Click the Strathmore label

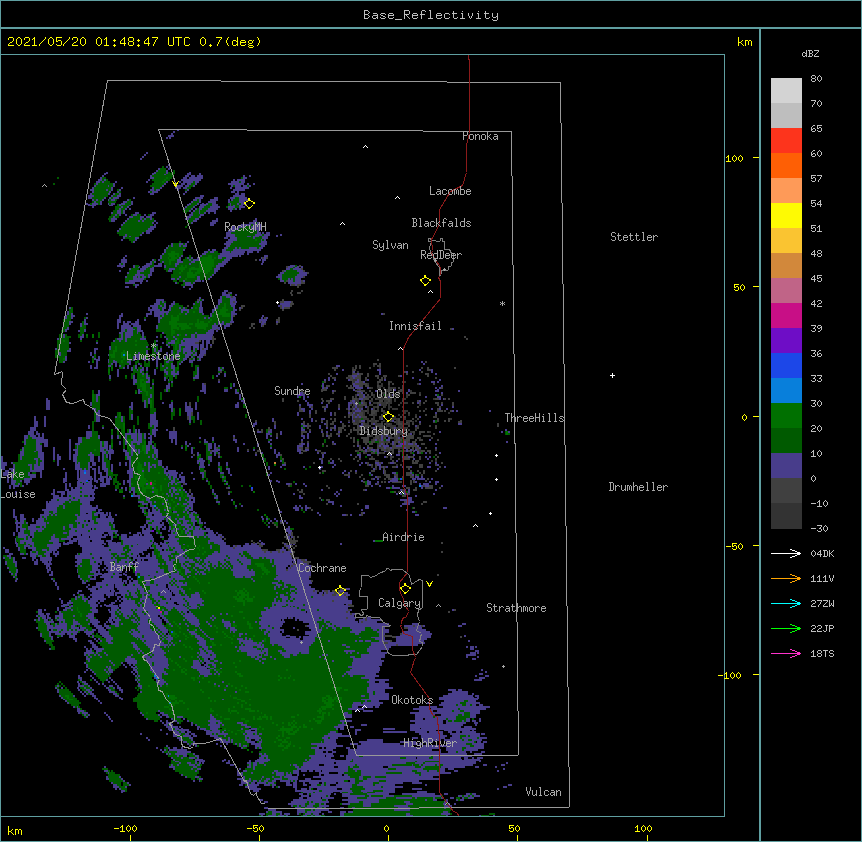[516, 608]
